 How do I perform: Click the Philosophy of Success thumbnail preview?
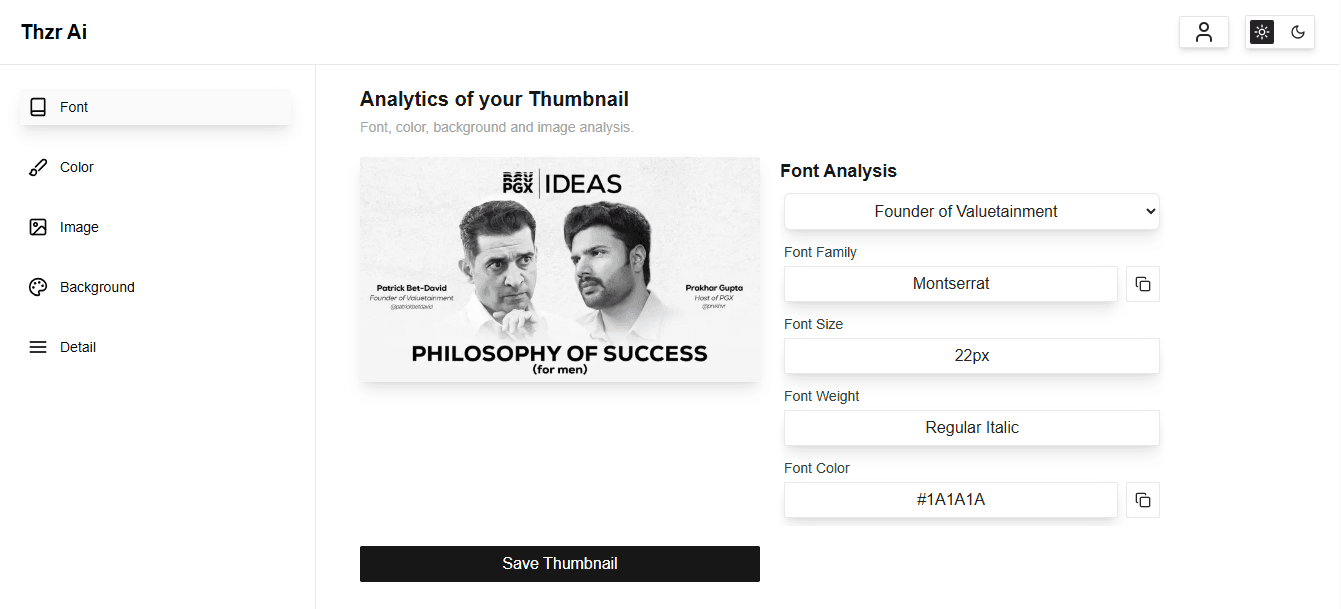point(559,269)
